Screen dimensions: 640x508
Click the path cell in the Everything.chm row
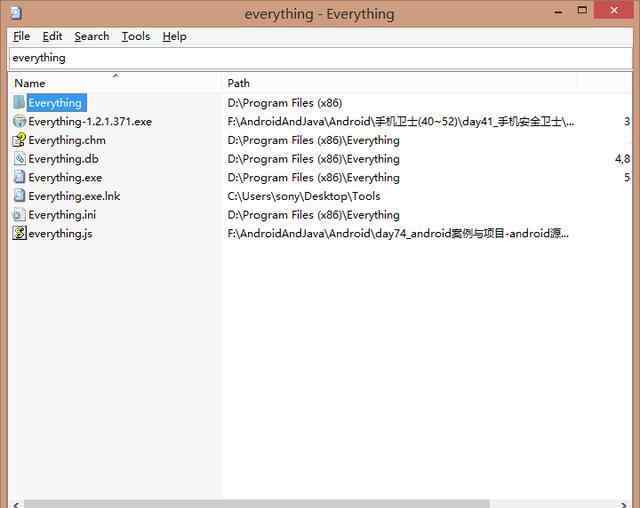pyautogui.click(x=313, y=140)
